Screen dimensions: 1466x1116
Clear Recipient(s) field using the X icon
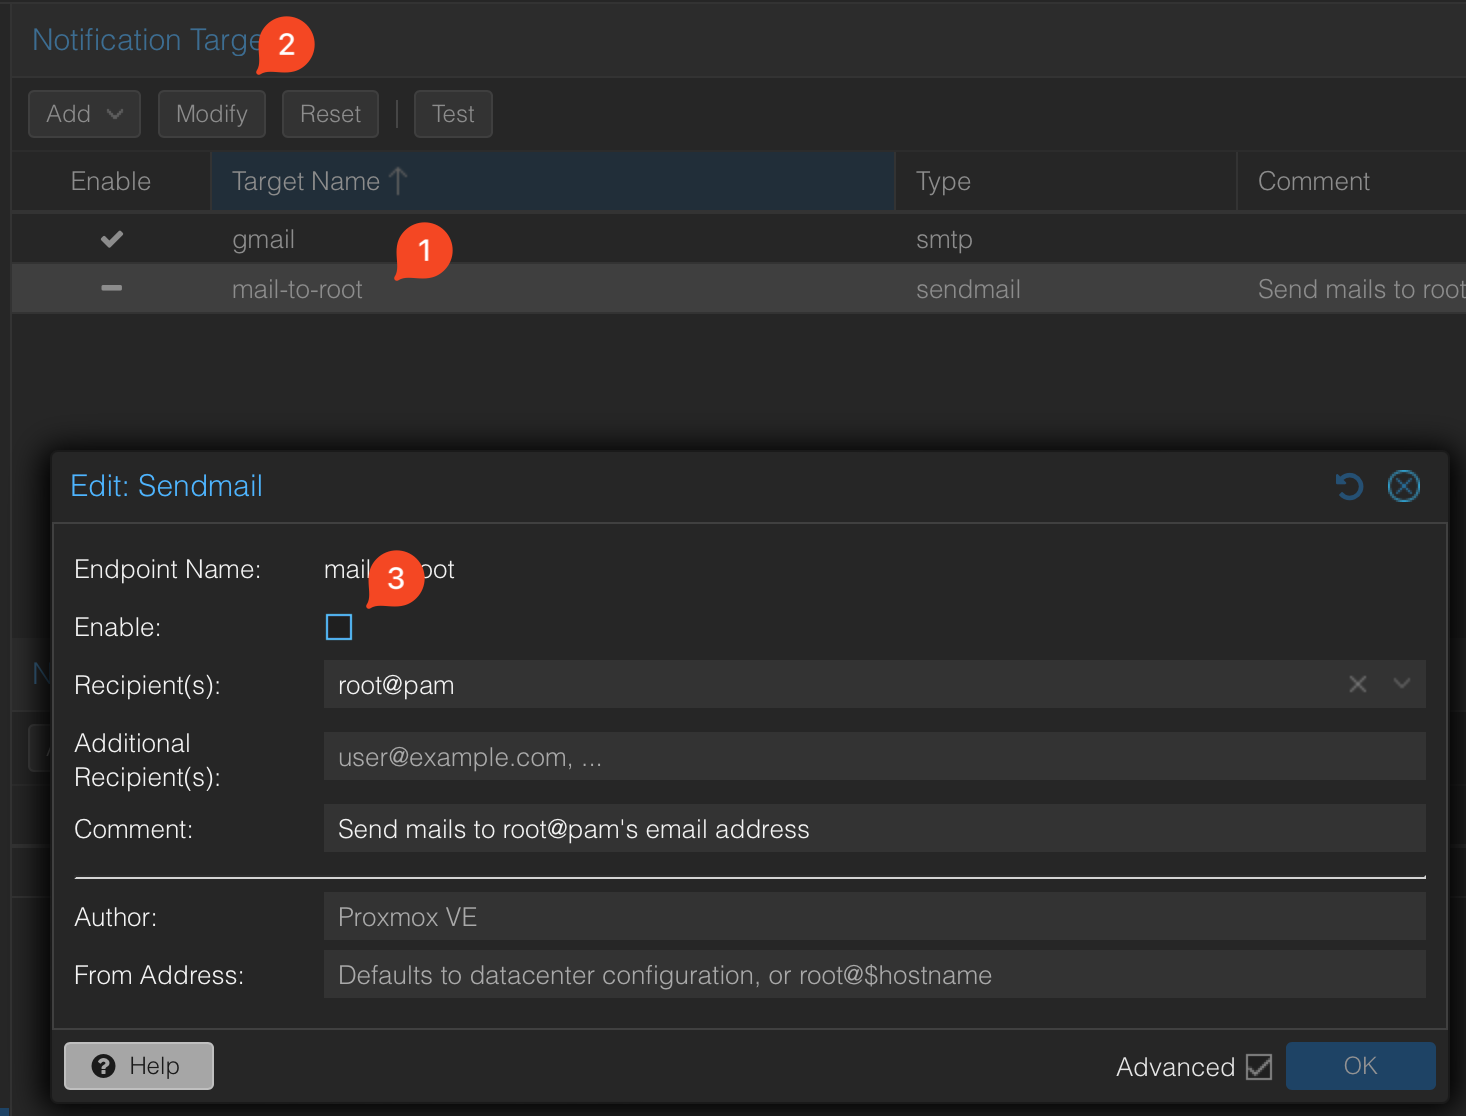point(1357,684)
